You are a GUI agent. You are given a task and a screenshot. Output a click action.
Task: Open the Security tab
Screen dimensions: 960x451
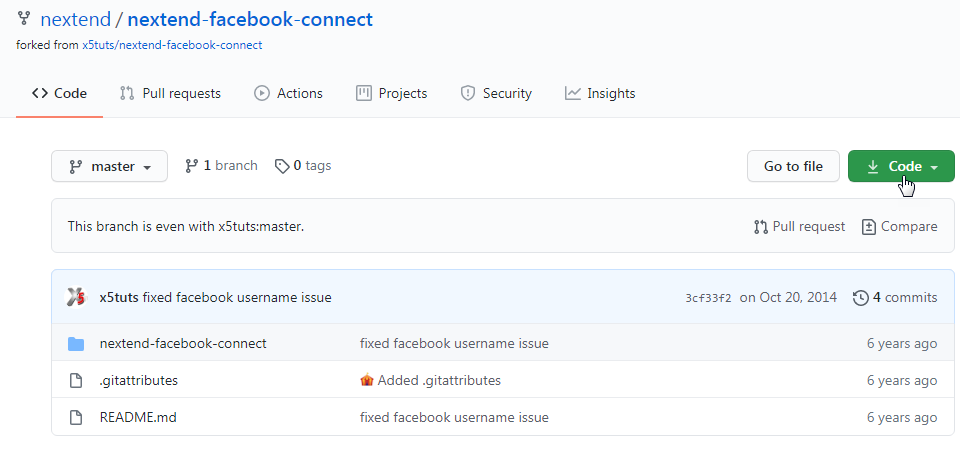coord(496,93)
